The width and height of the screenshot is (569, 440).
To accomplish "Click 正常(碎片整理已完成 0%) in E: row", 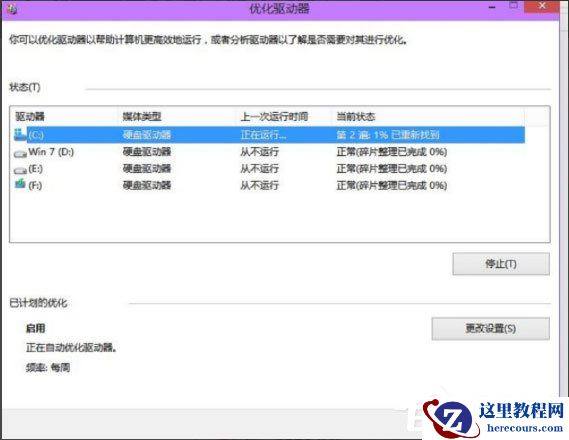I will pos(392,169).
